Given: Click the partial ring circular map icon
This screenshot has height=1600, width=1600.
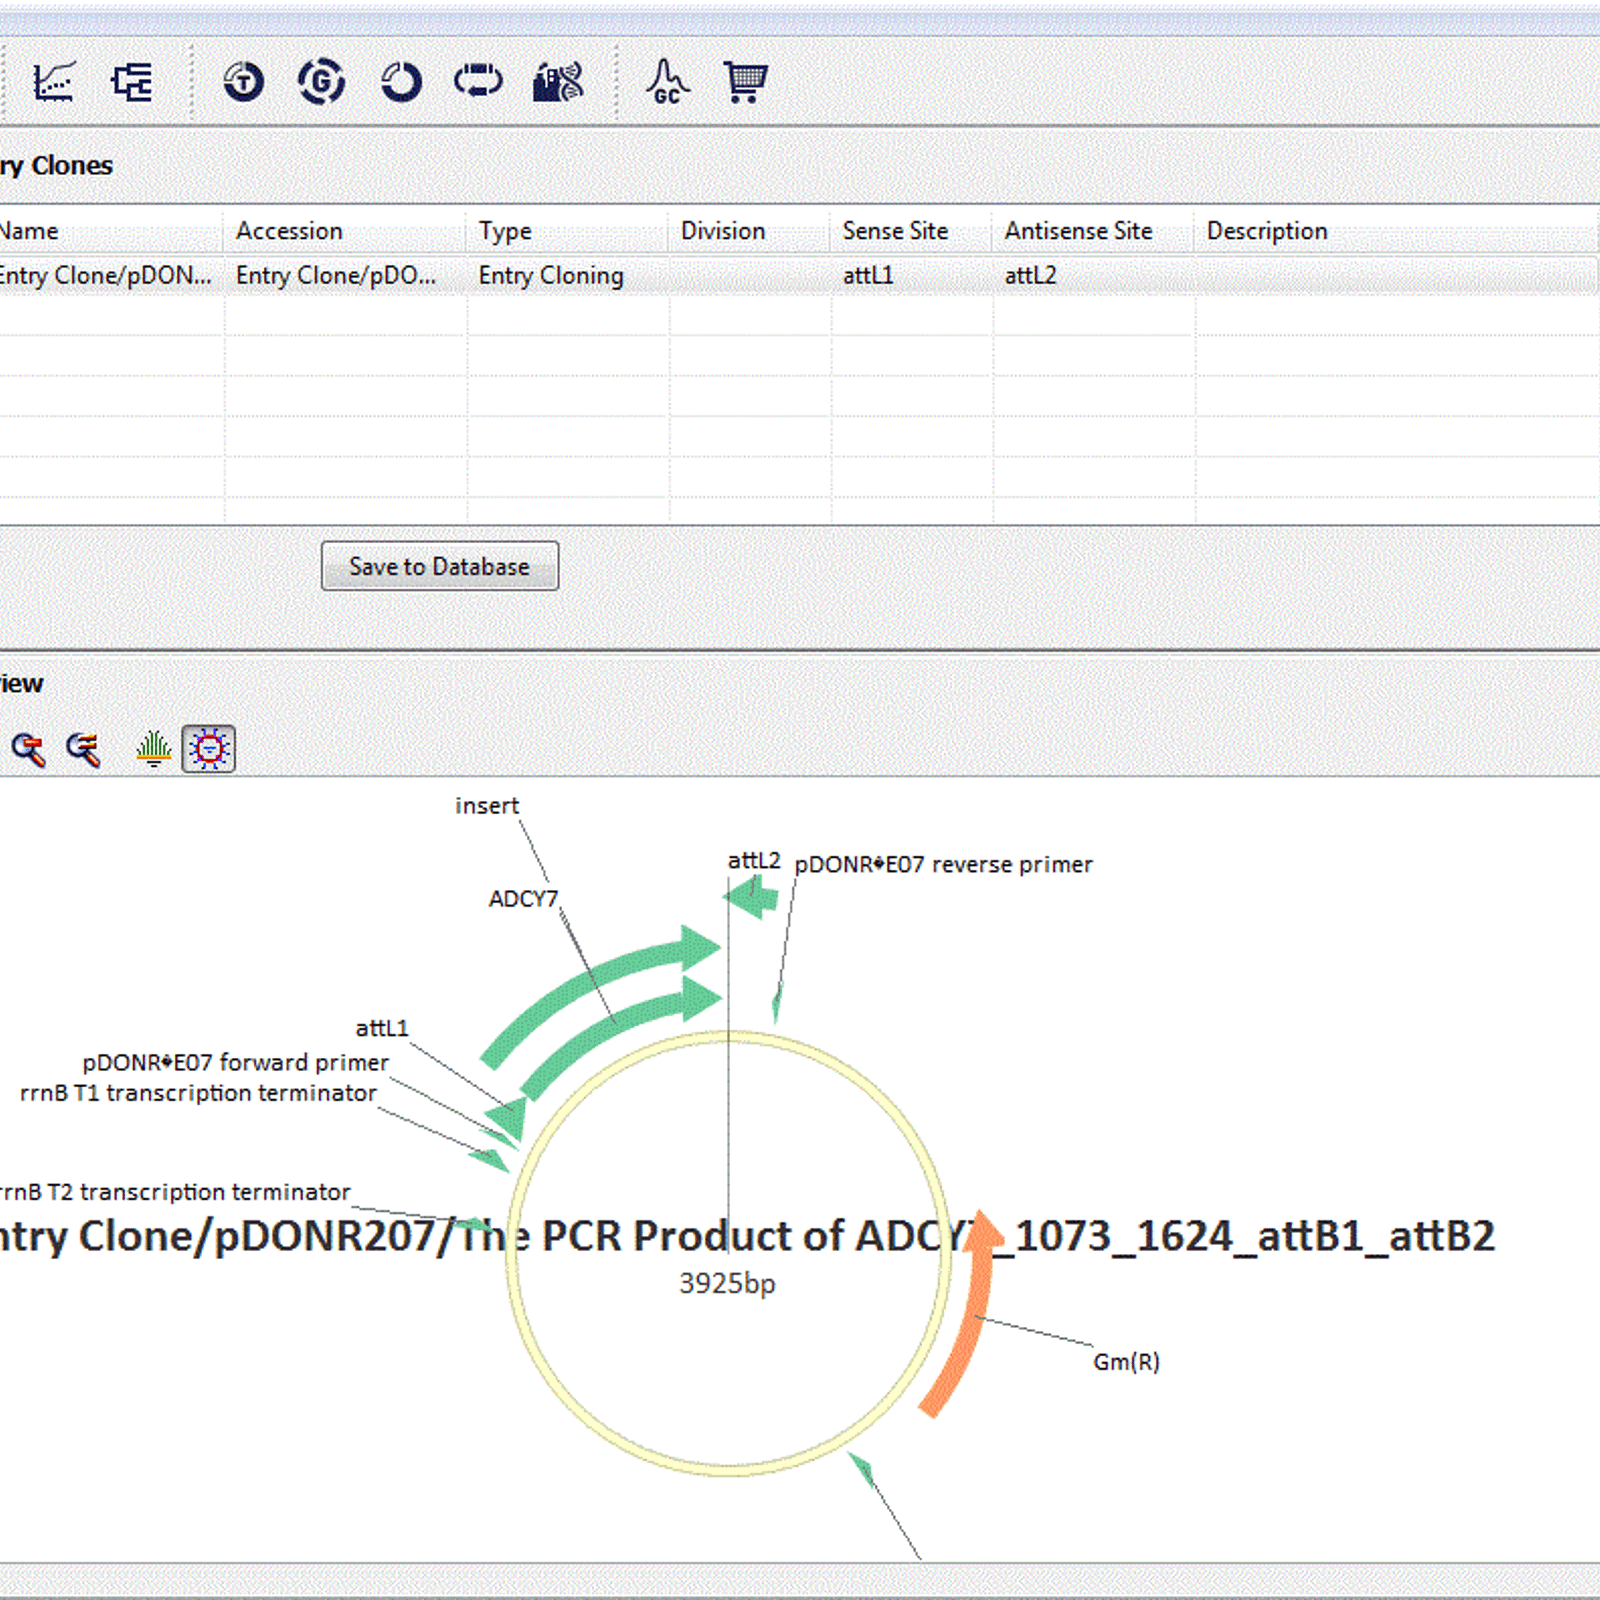Looking at the screenshot, I should [401, 82].
